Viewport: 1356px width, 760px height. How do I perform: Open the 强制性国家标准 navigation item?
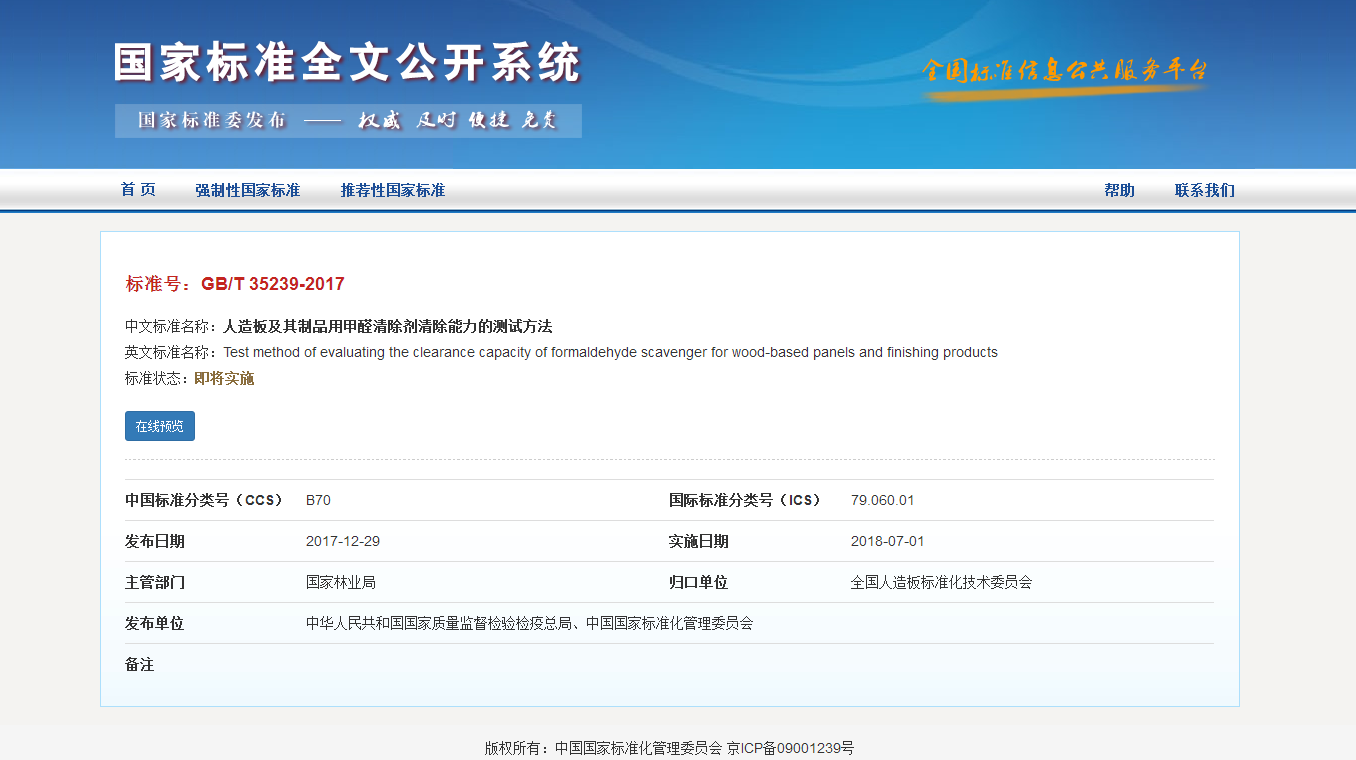[x=247, y=190]
